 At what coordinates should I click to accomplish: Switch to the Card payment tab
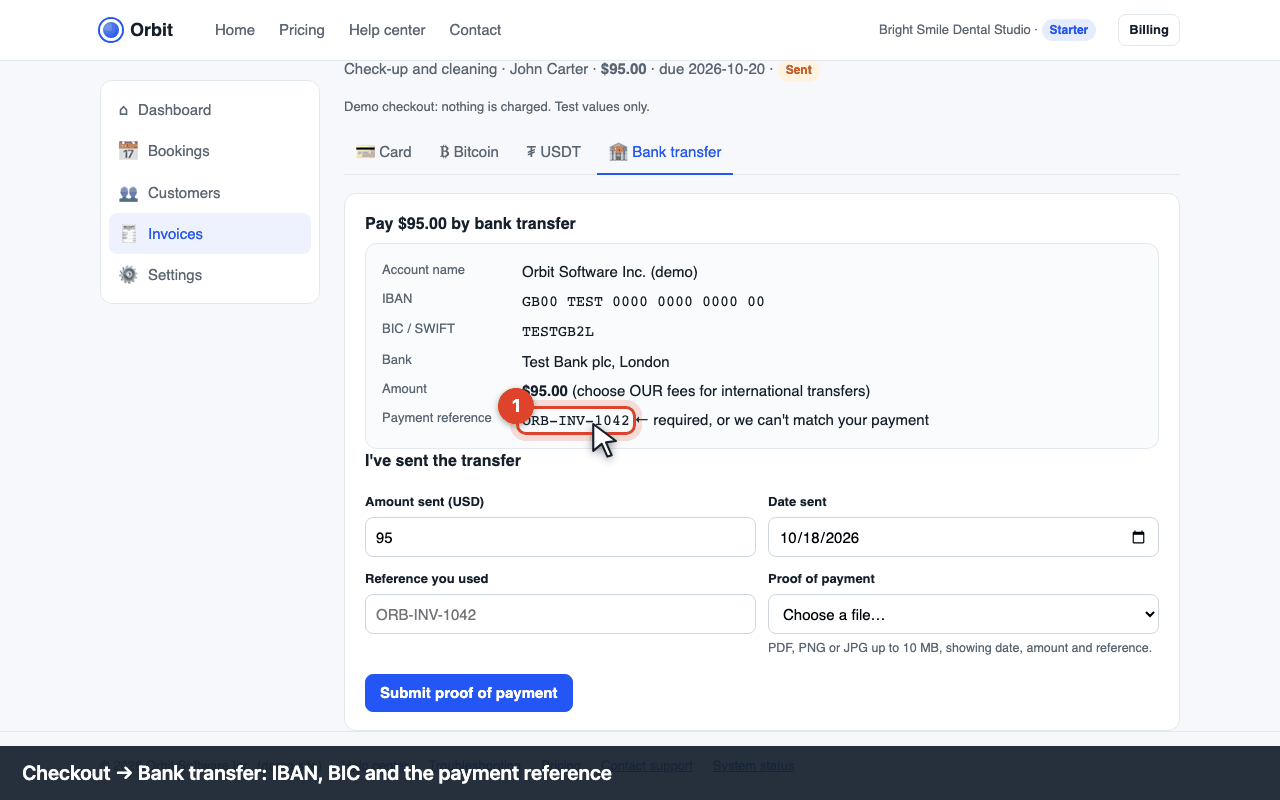384,152
